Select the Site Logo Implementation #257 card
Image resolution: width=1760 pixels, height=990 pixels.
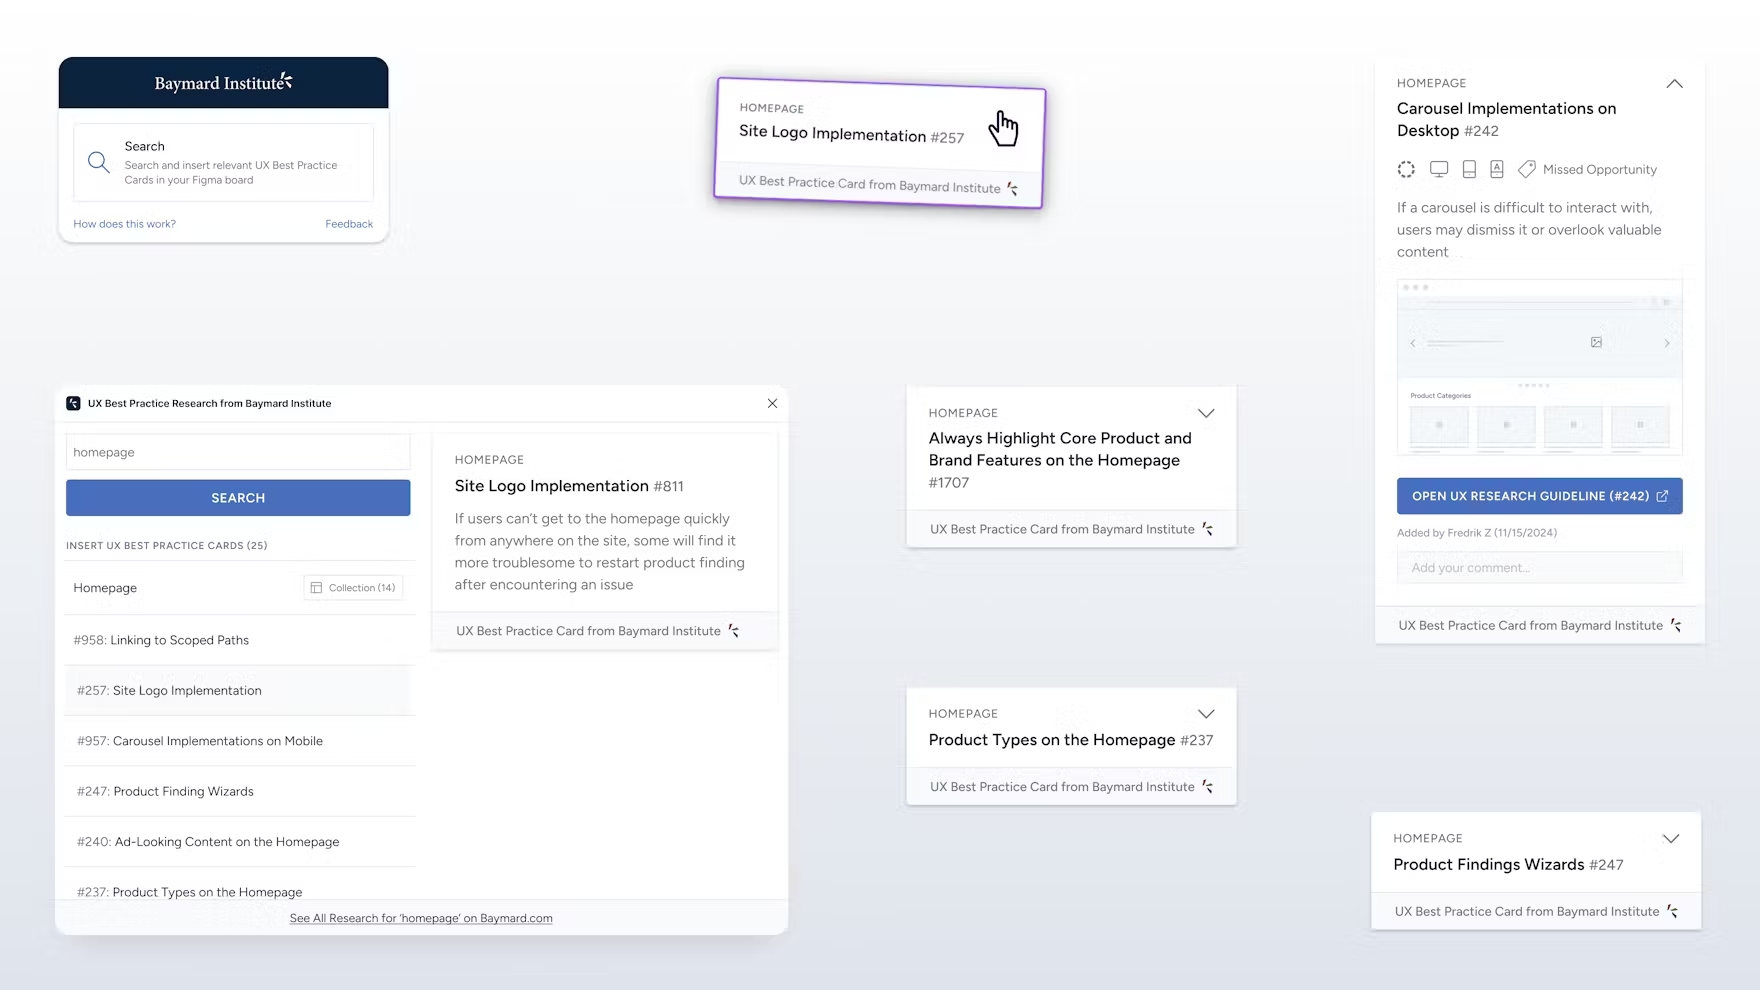tap(880, 142)
